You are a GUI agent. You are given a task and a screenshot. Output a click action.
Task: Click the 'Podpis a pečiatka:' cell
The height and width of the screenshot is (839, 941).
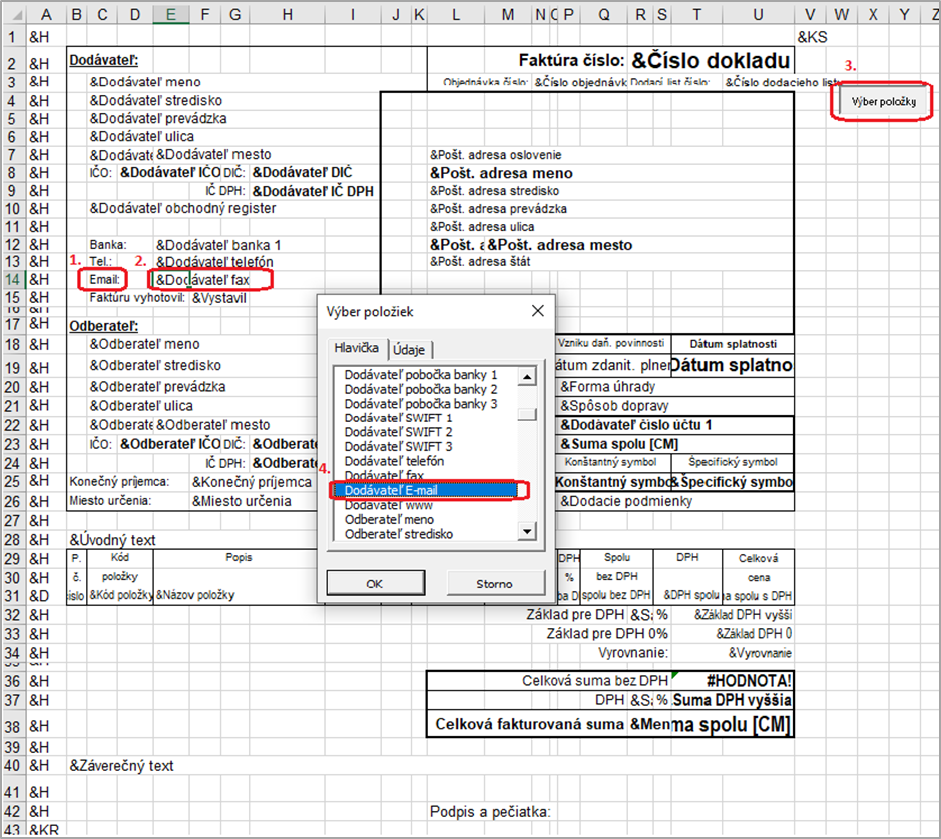(490, 812)
